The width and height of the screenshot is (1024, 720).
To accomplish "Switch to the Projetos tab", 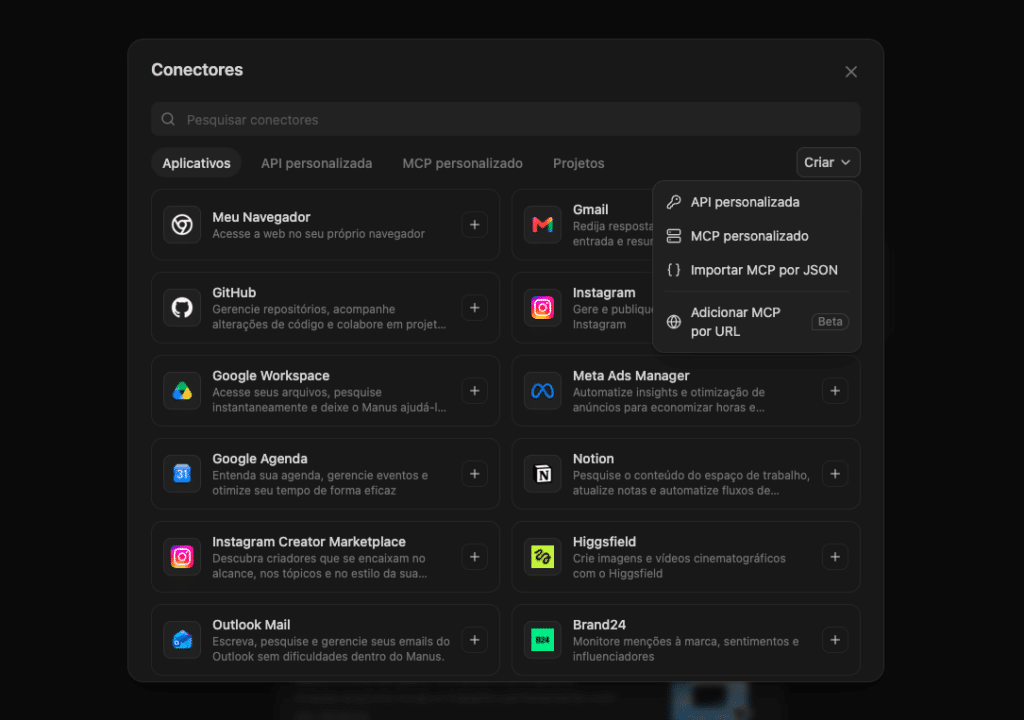I will pos(579,163).
